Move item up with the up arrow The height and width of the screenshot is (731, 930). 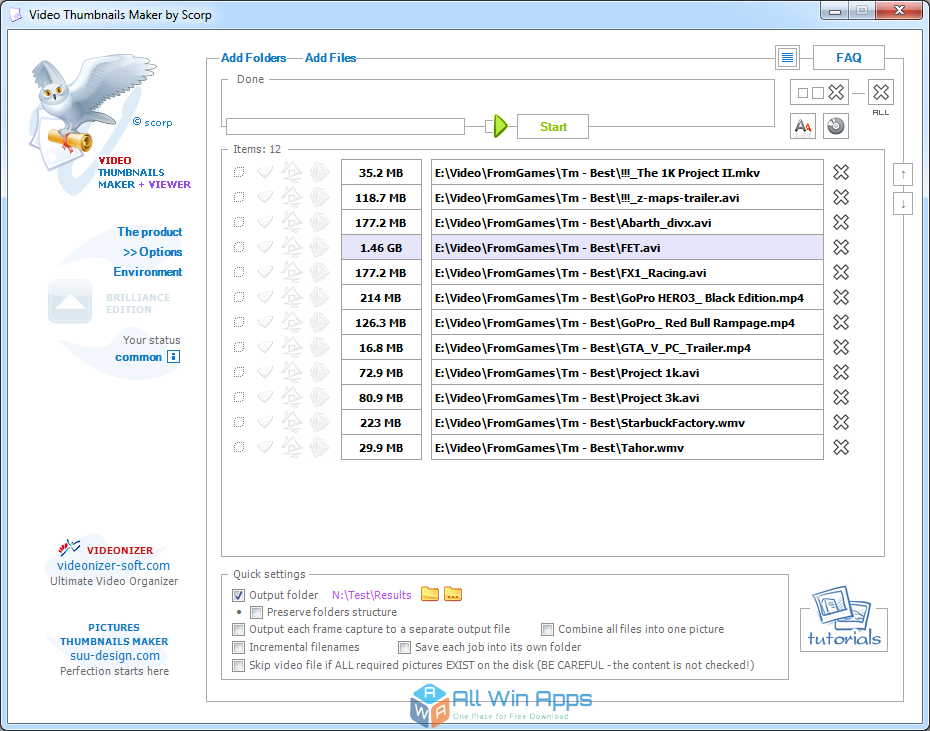click(903, 174)
